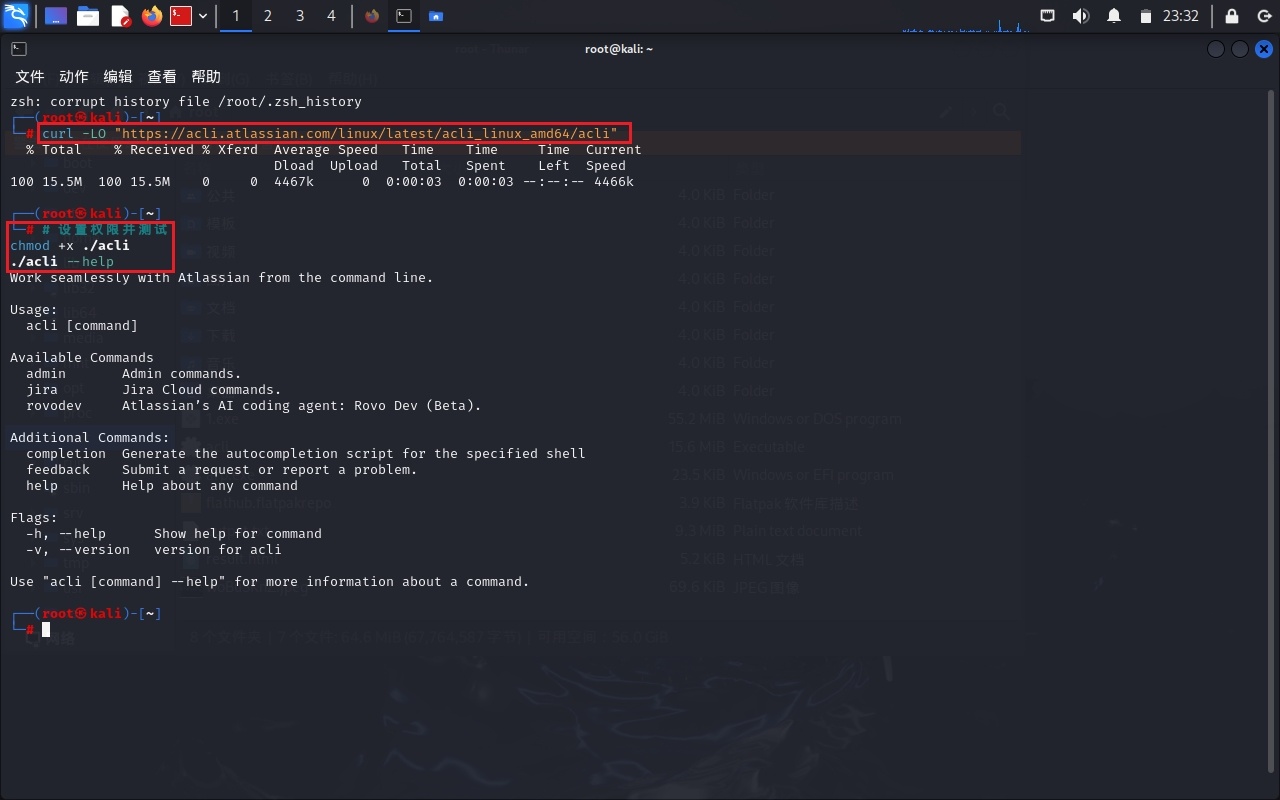Select the terminal window taskbar button
The height and width of the screenshot is (800, 1280).
(404, 16)
